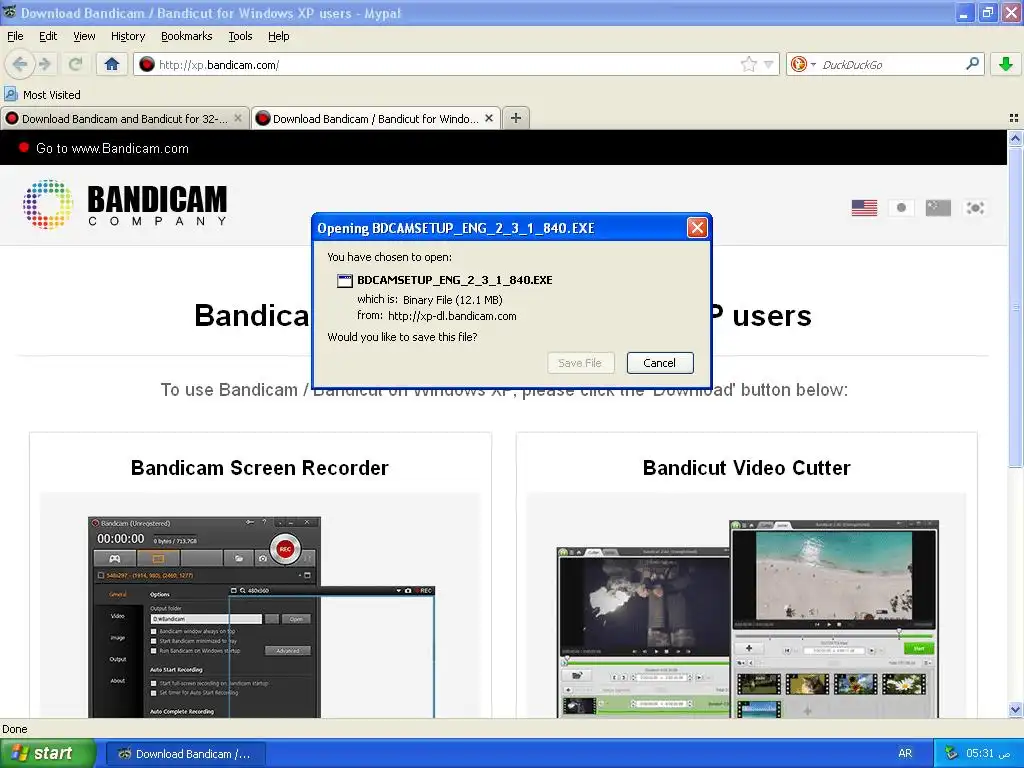
Task: Open downloads with the green arrow icon
Action: (x=1006, y=64)
